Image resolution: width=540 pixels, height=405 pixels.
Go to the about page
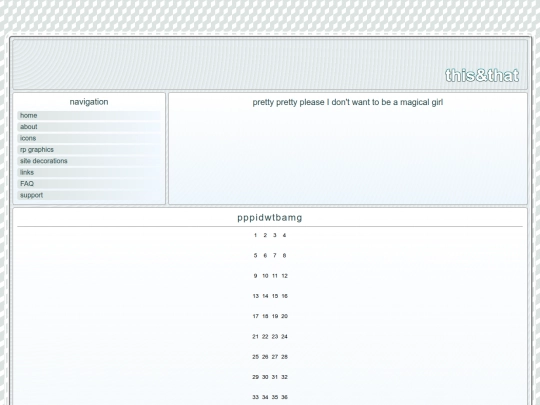[x=89, y=127]
